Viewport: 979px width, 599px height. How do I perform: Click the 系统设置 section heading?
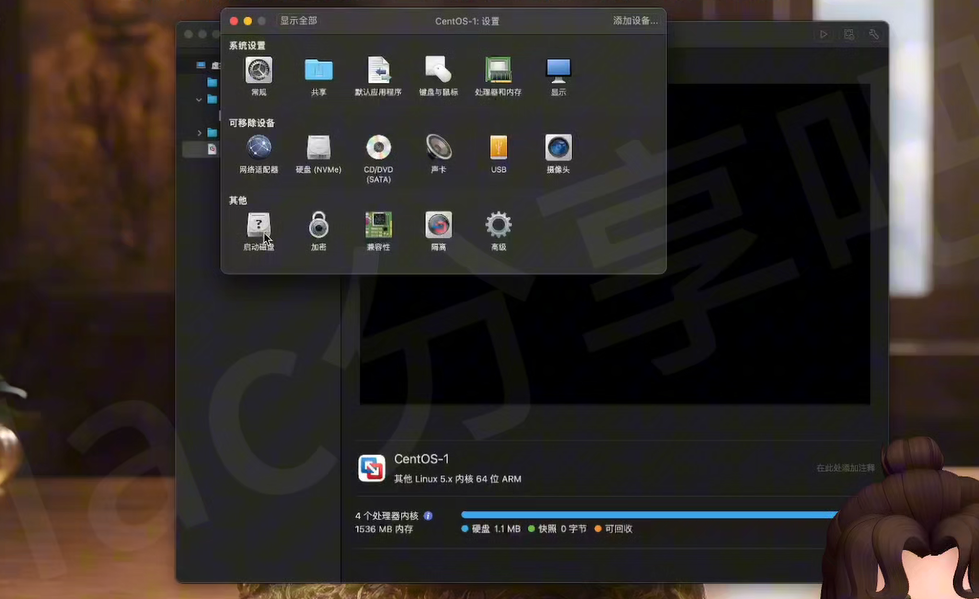[247, 46]
